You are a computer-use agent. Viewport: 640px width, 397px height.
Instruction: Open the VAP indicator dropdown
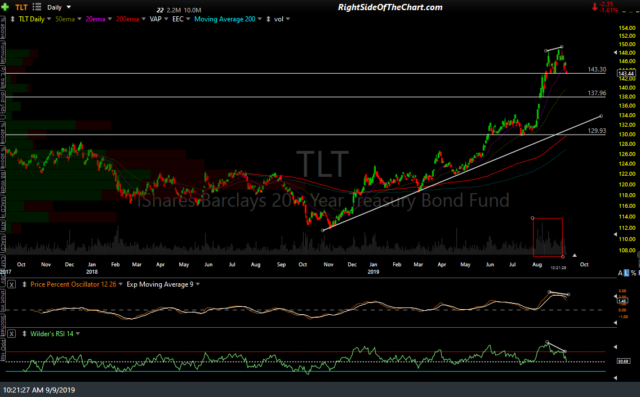click(x=166, y=19)
